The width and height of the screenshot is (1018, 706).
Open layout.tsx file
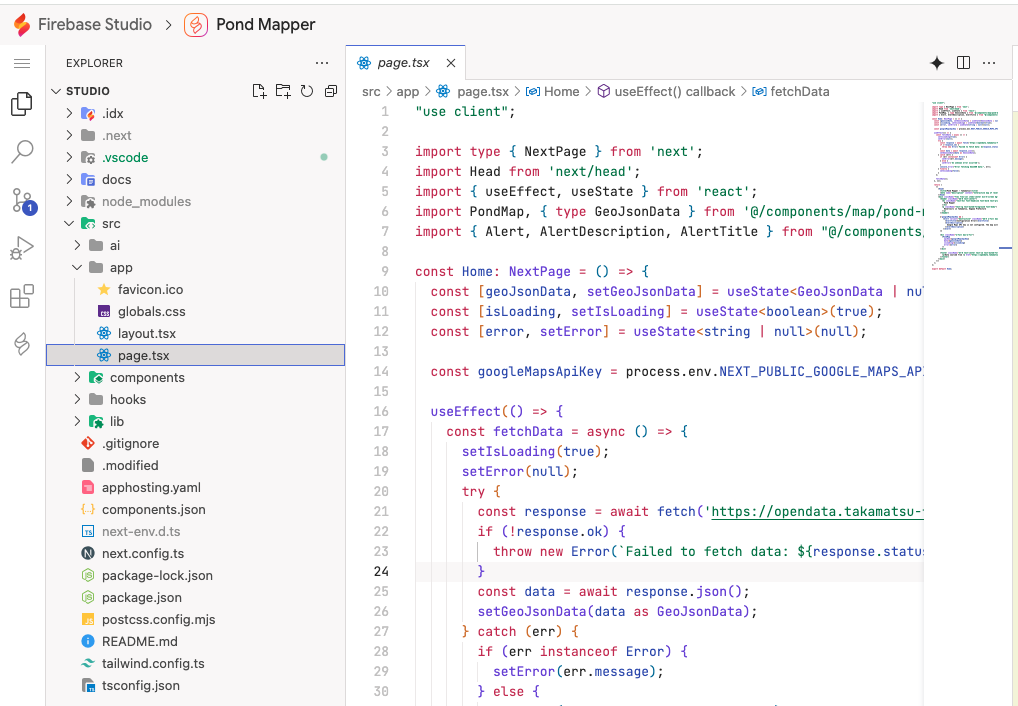[x=195, y=334]
